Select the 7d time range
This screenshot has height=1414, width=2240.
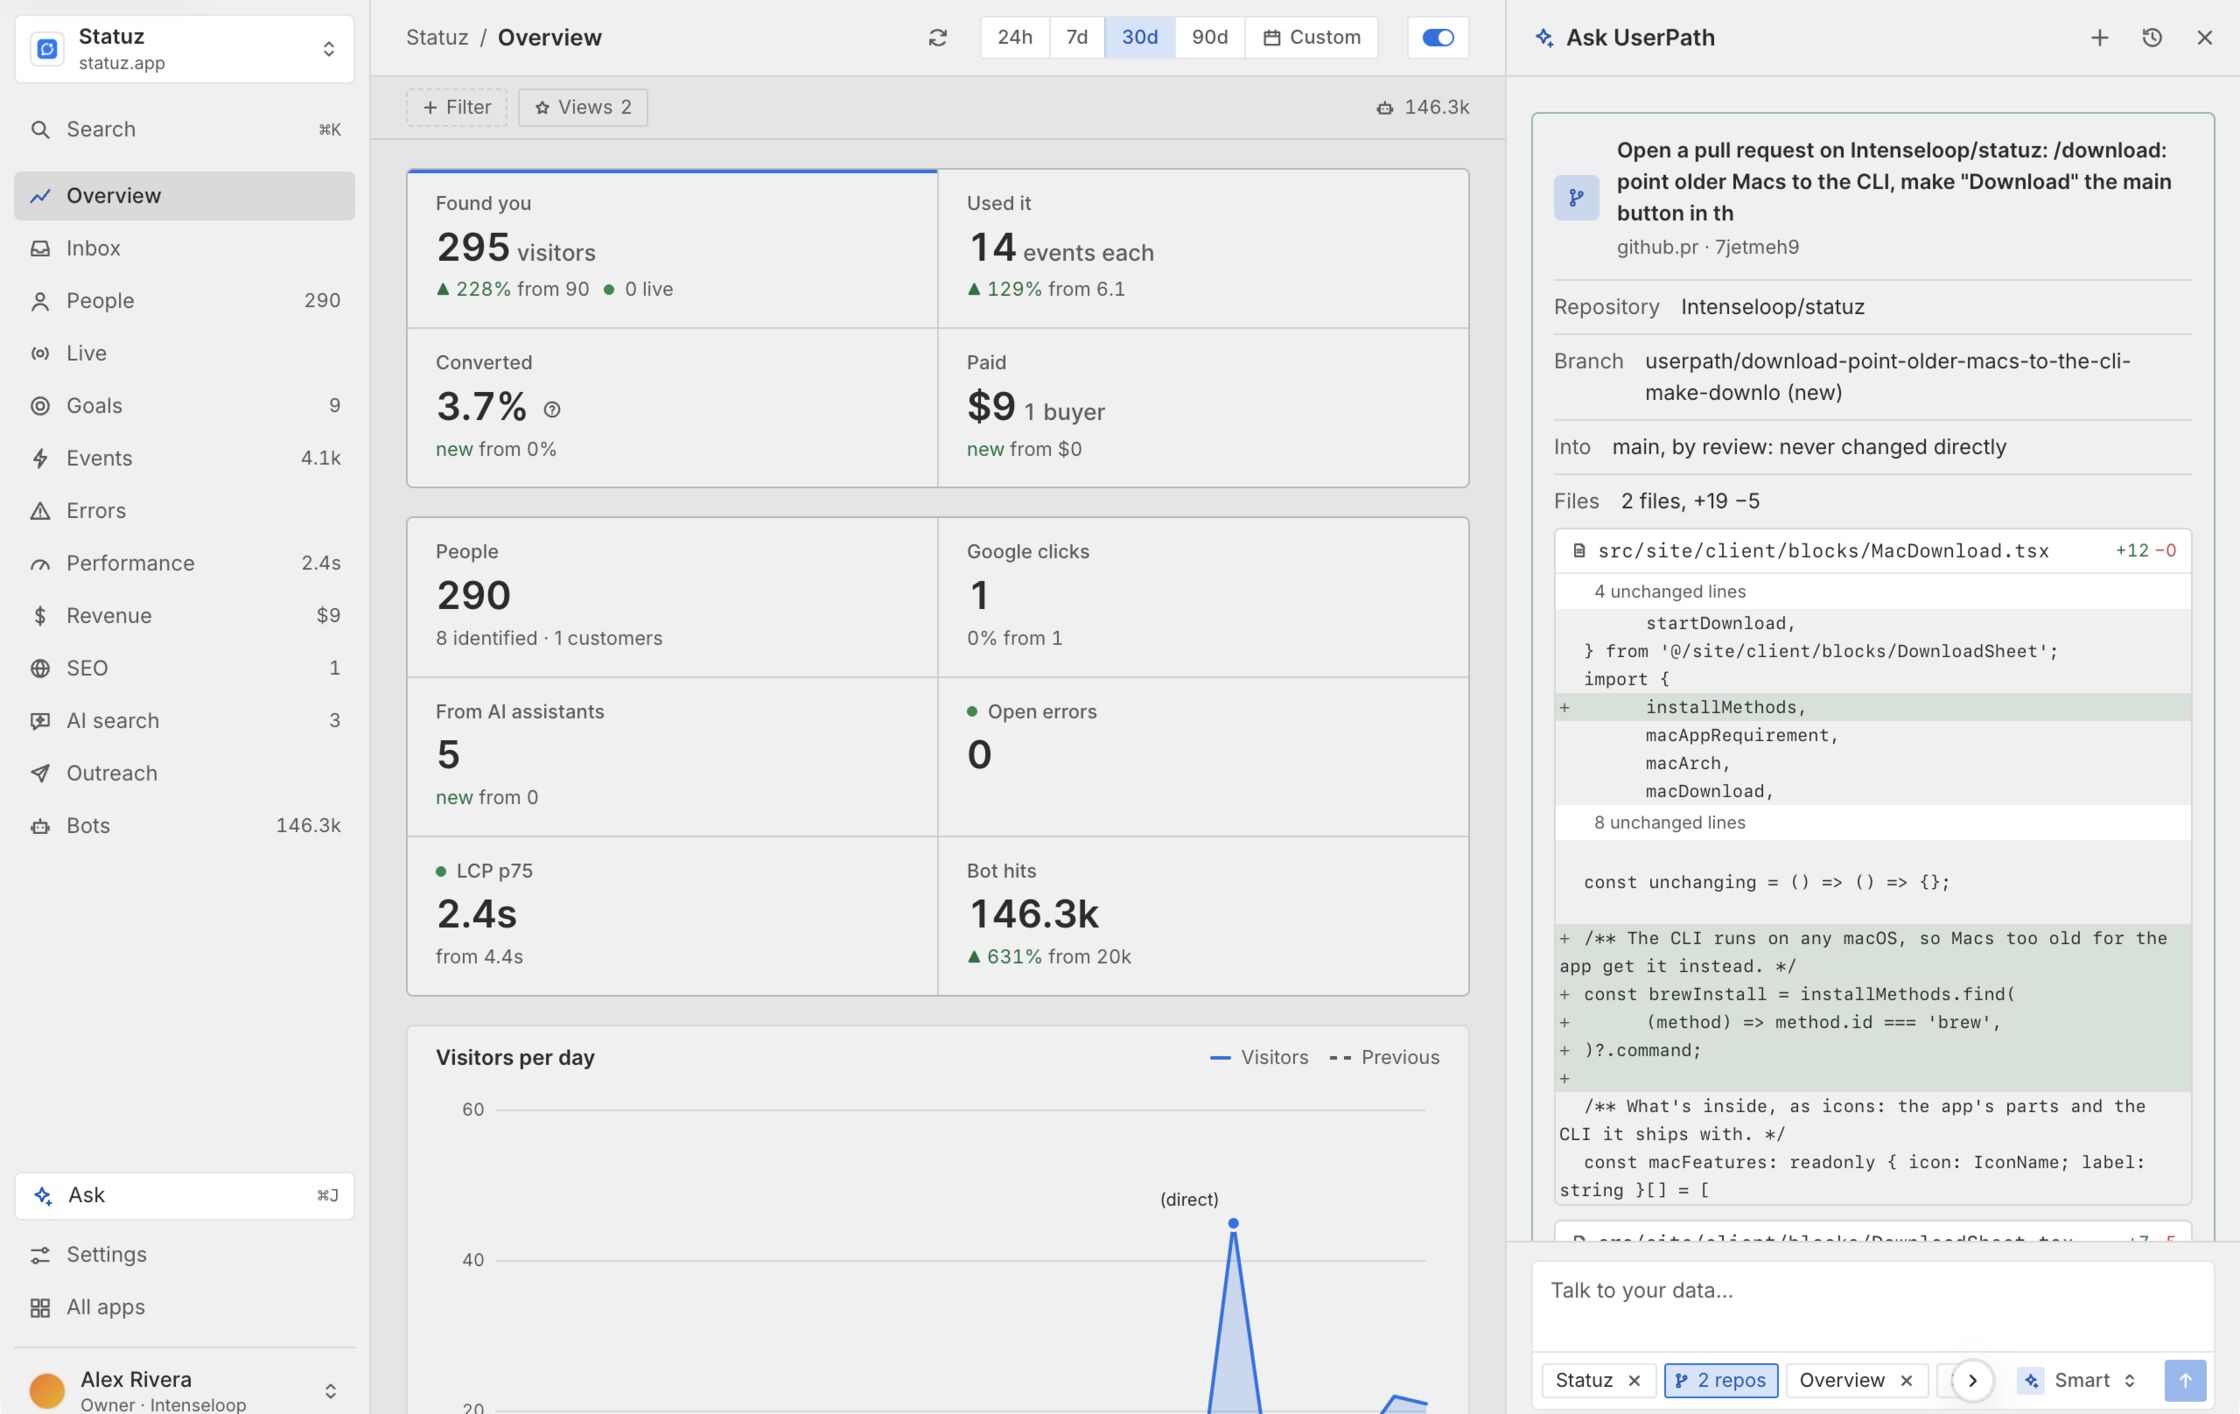click(x=1076, y=38)
